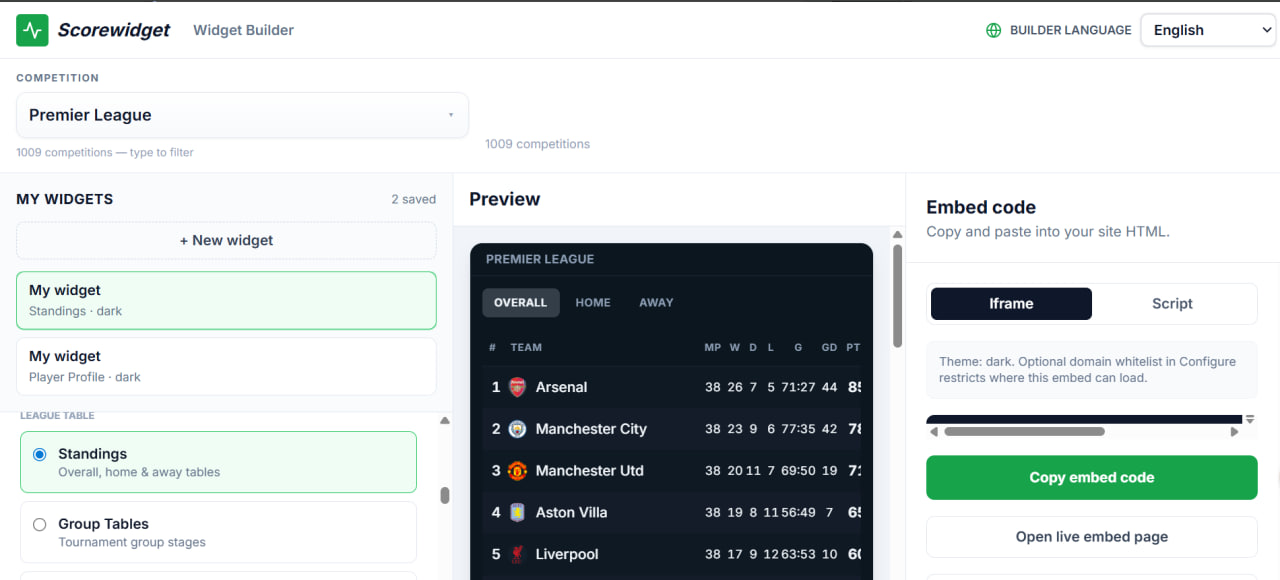Image resolution: width=1280 pixels, height=580 pixels.
Task: Click the MP column header
Action: click(x=713, y=347)
